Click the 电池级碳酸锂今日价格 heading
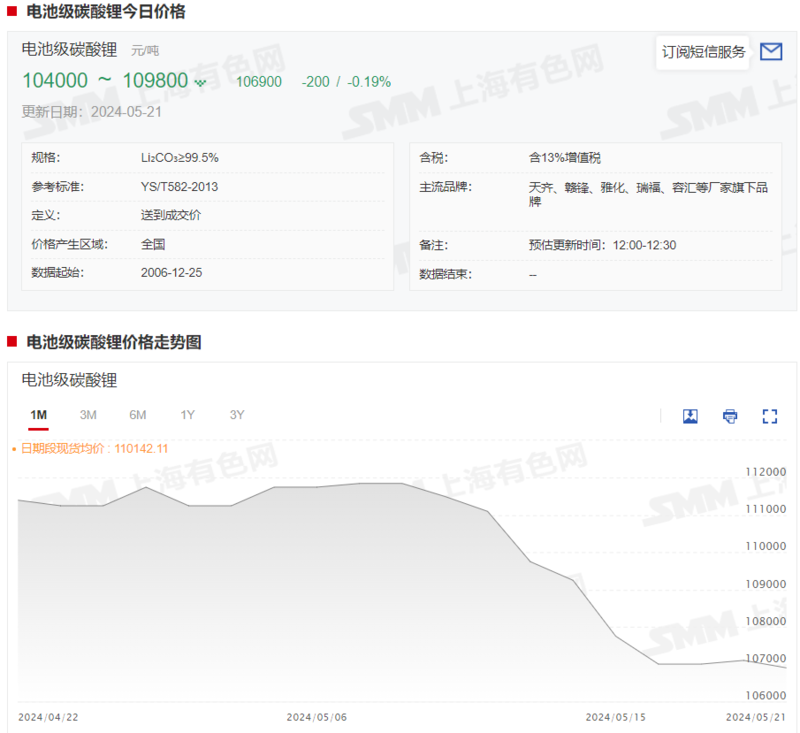Screen dimensions: 800x733 (106, 11)
